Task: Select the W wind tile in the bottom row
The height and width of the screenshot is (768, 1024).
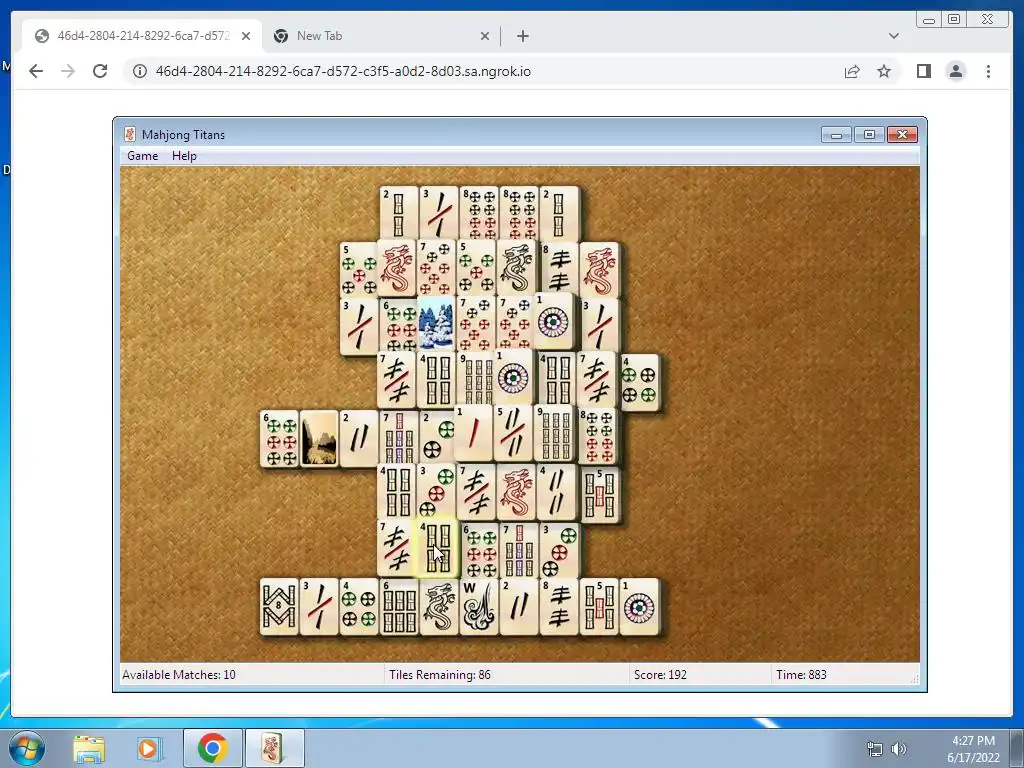Action: click(x=479, y=607)
